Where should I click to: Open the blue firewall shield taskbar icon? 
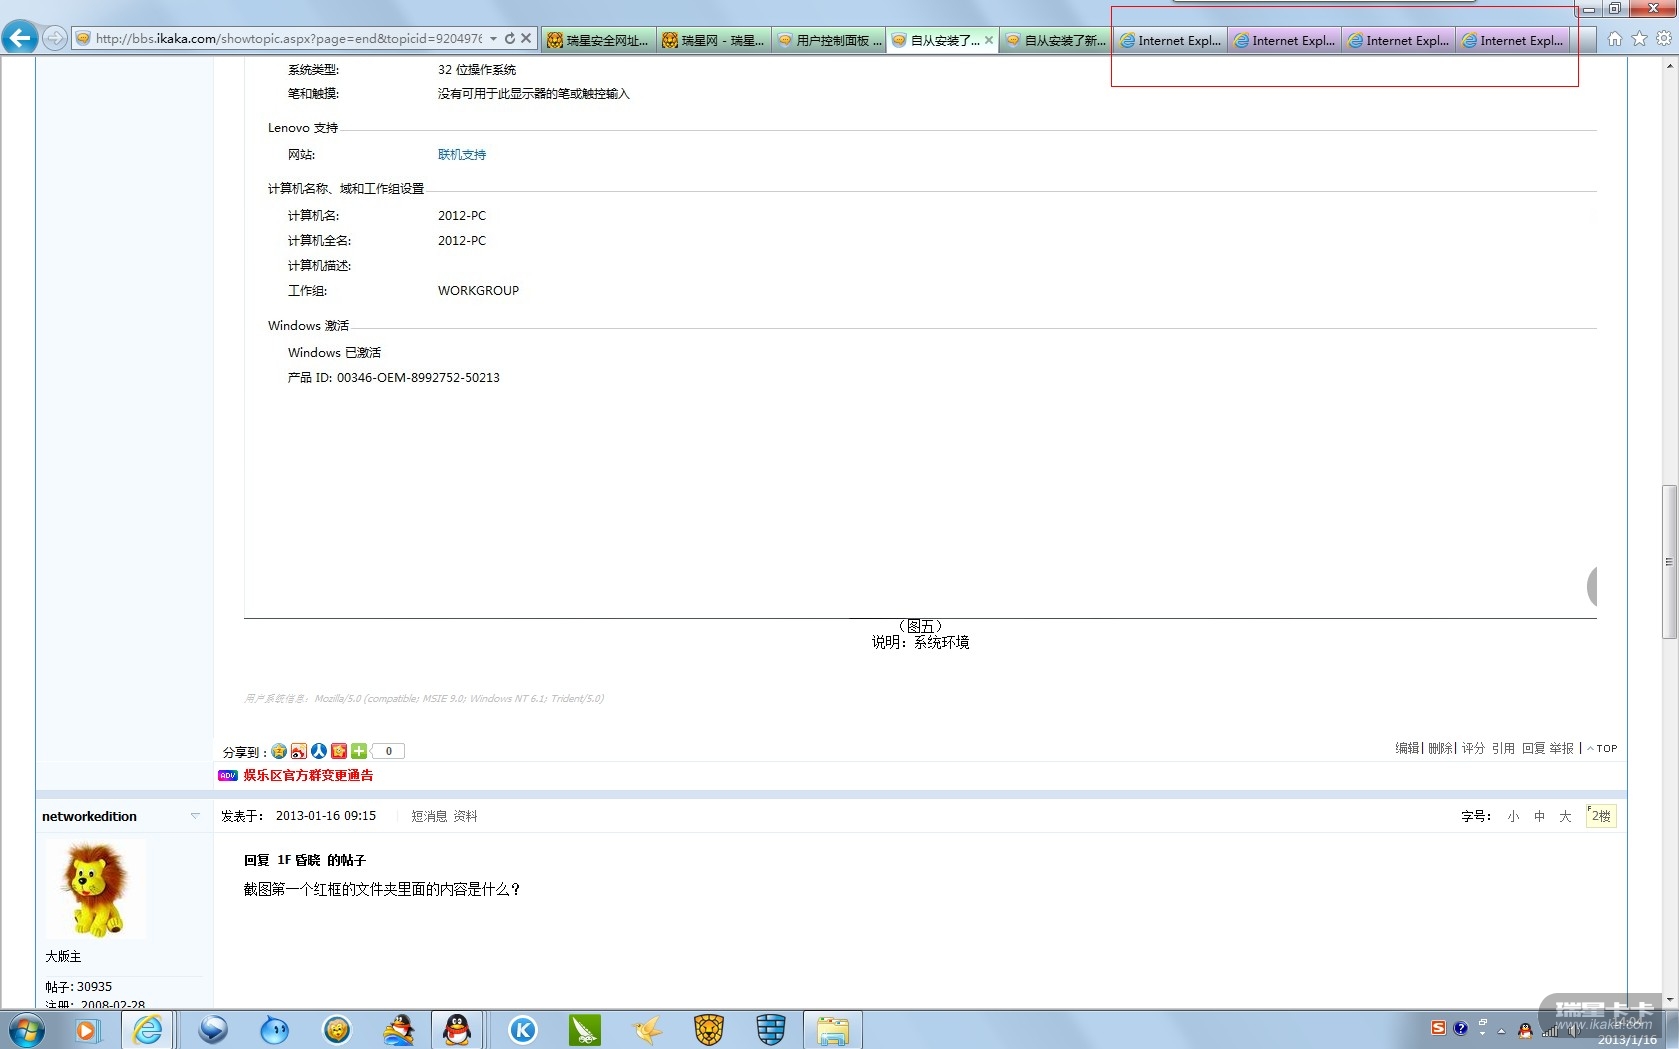771,1030
